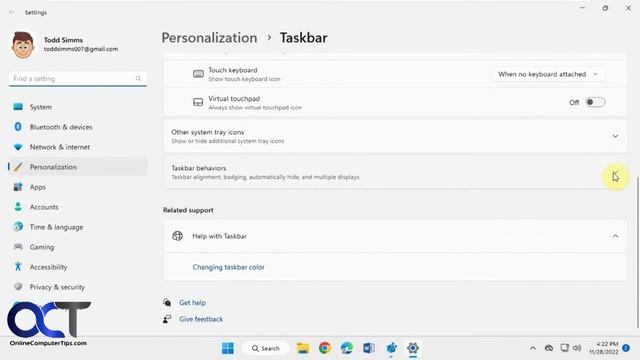Click the Time & language globe icon
This screenshot has height=360, width=640.
(18, 227)
